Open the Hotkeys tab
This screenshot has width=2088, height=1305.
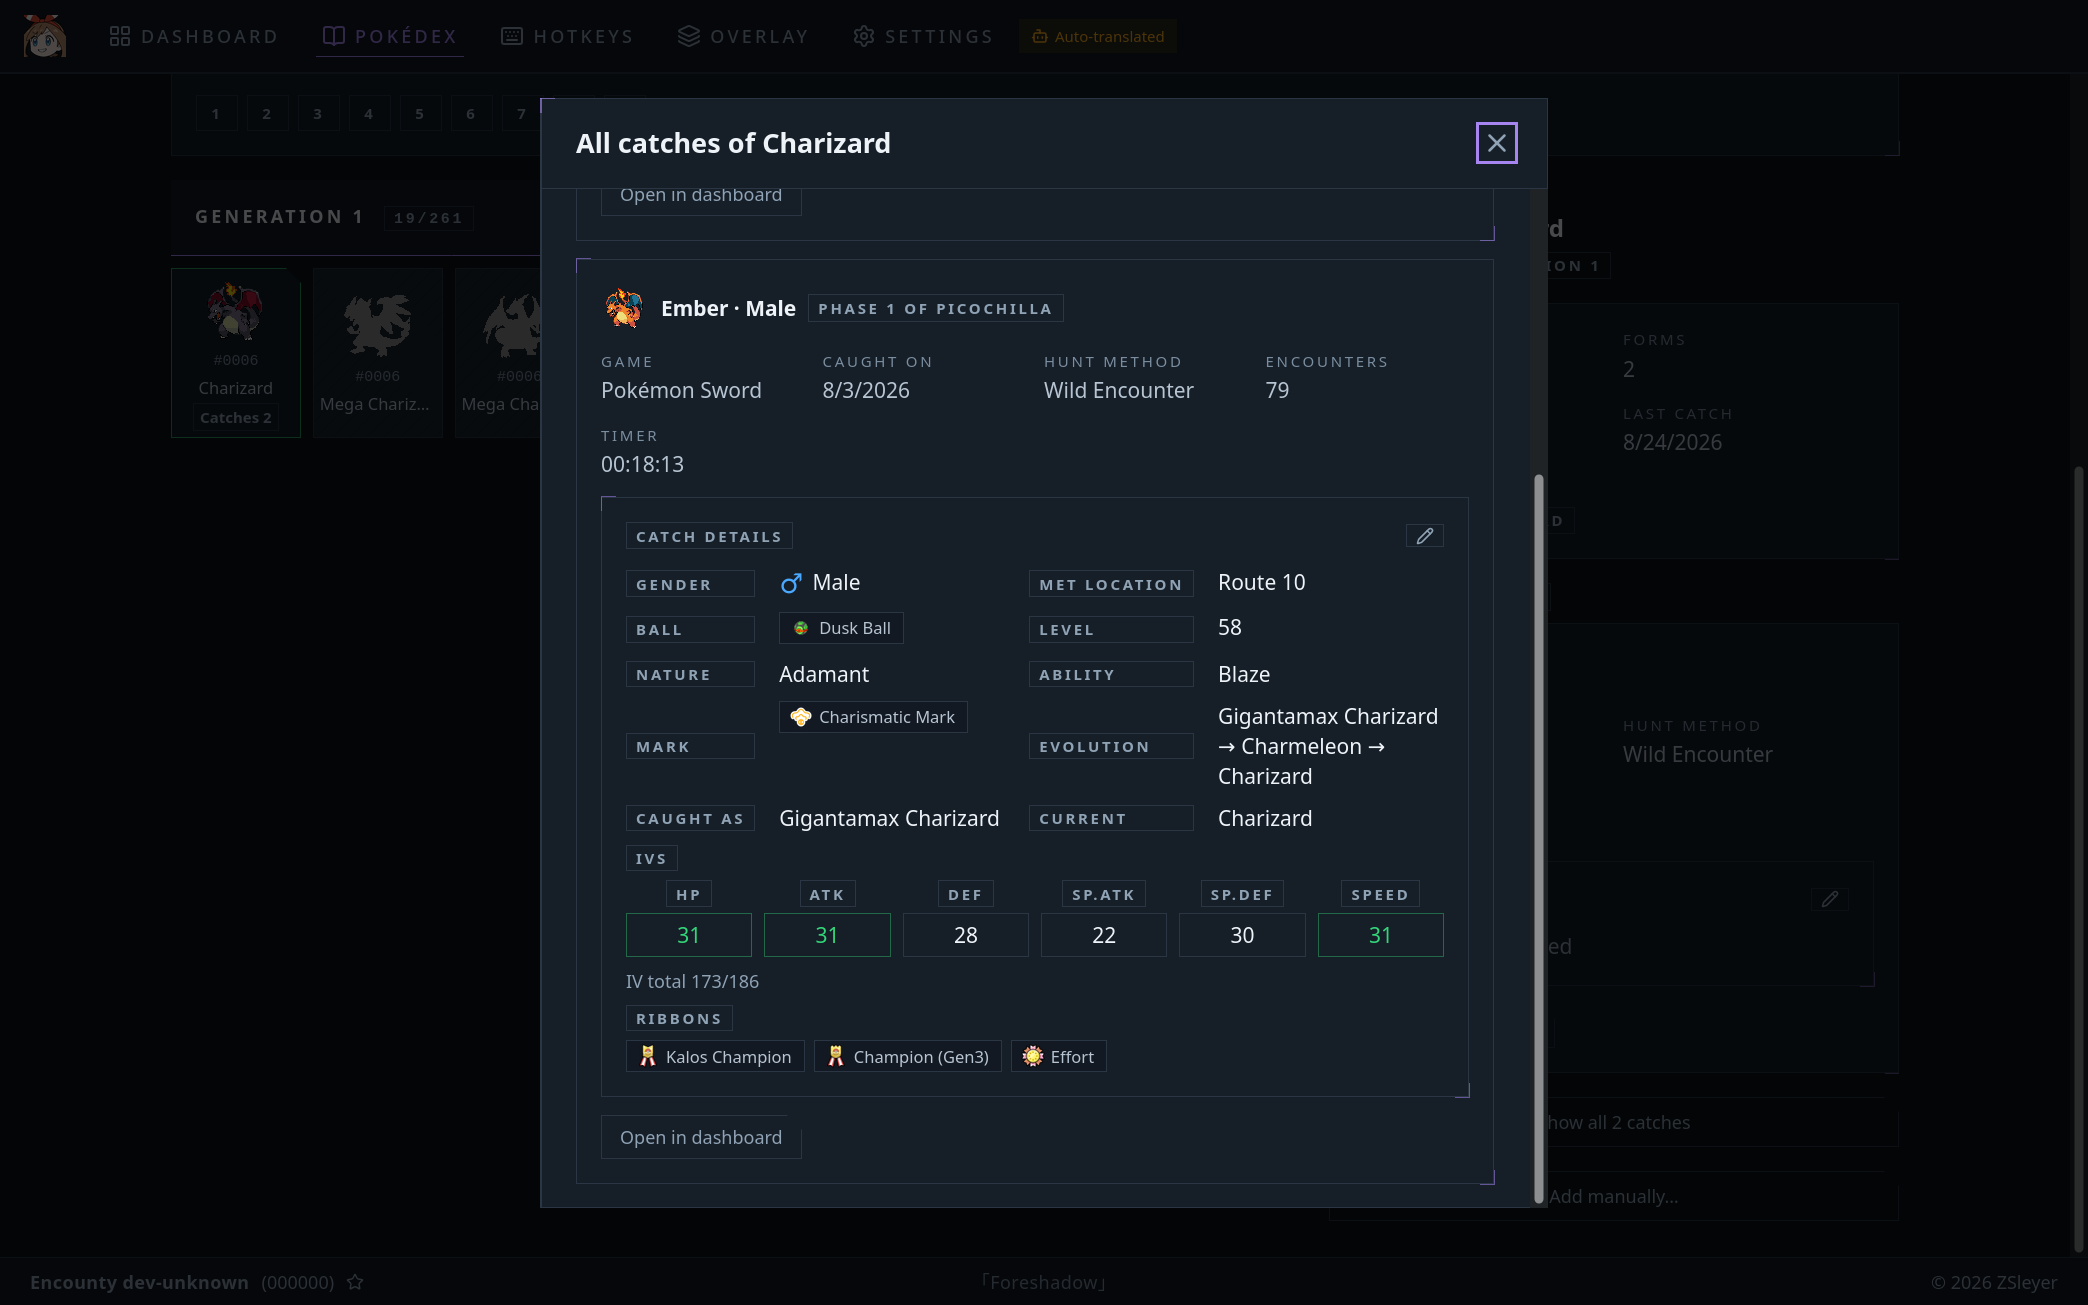click(x=567, y=37)
